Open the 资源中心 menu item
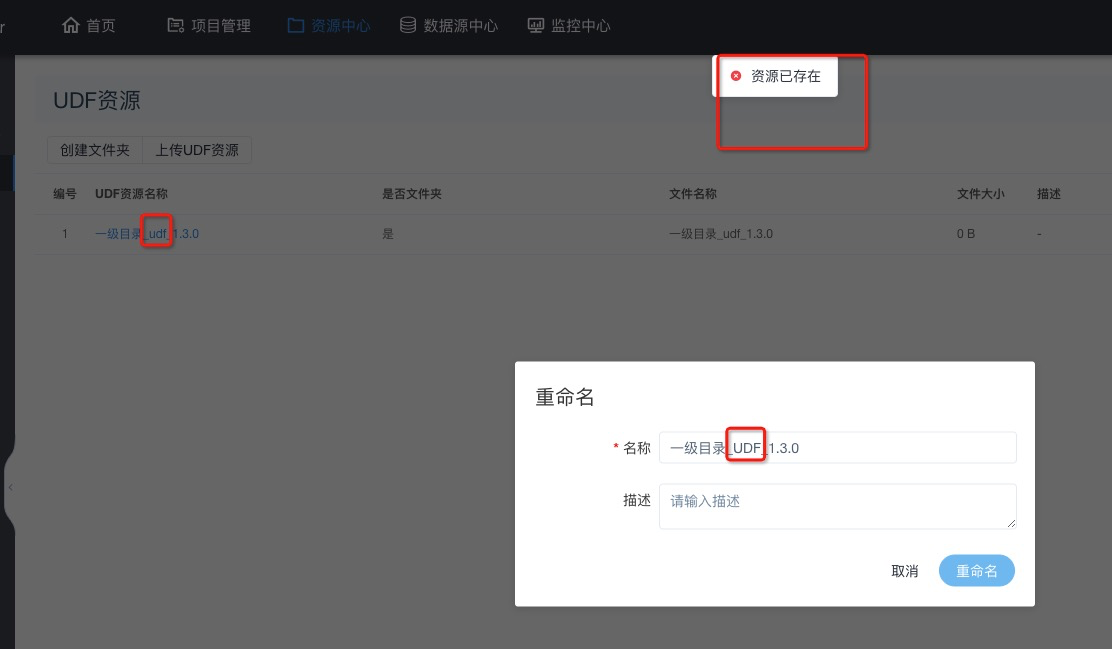Image resolution: width=1112 pixels, height=649 pixels. click(x=329, y=26)
